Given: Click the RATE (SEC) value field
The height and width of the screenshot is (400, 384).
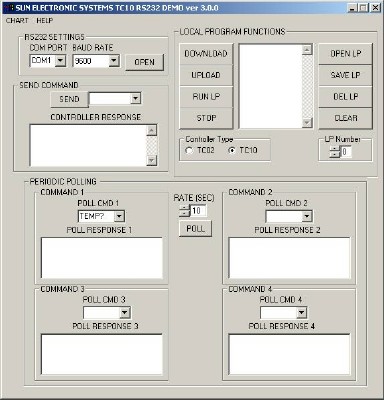Looking at the screenshot, I should [x=198, y=211].
